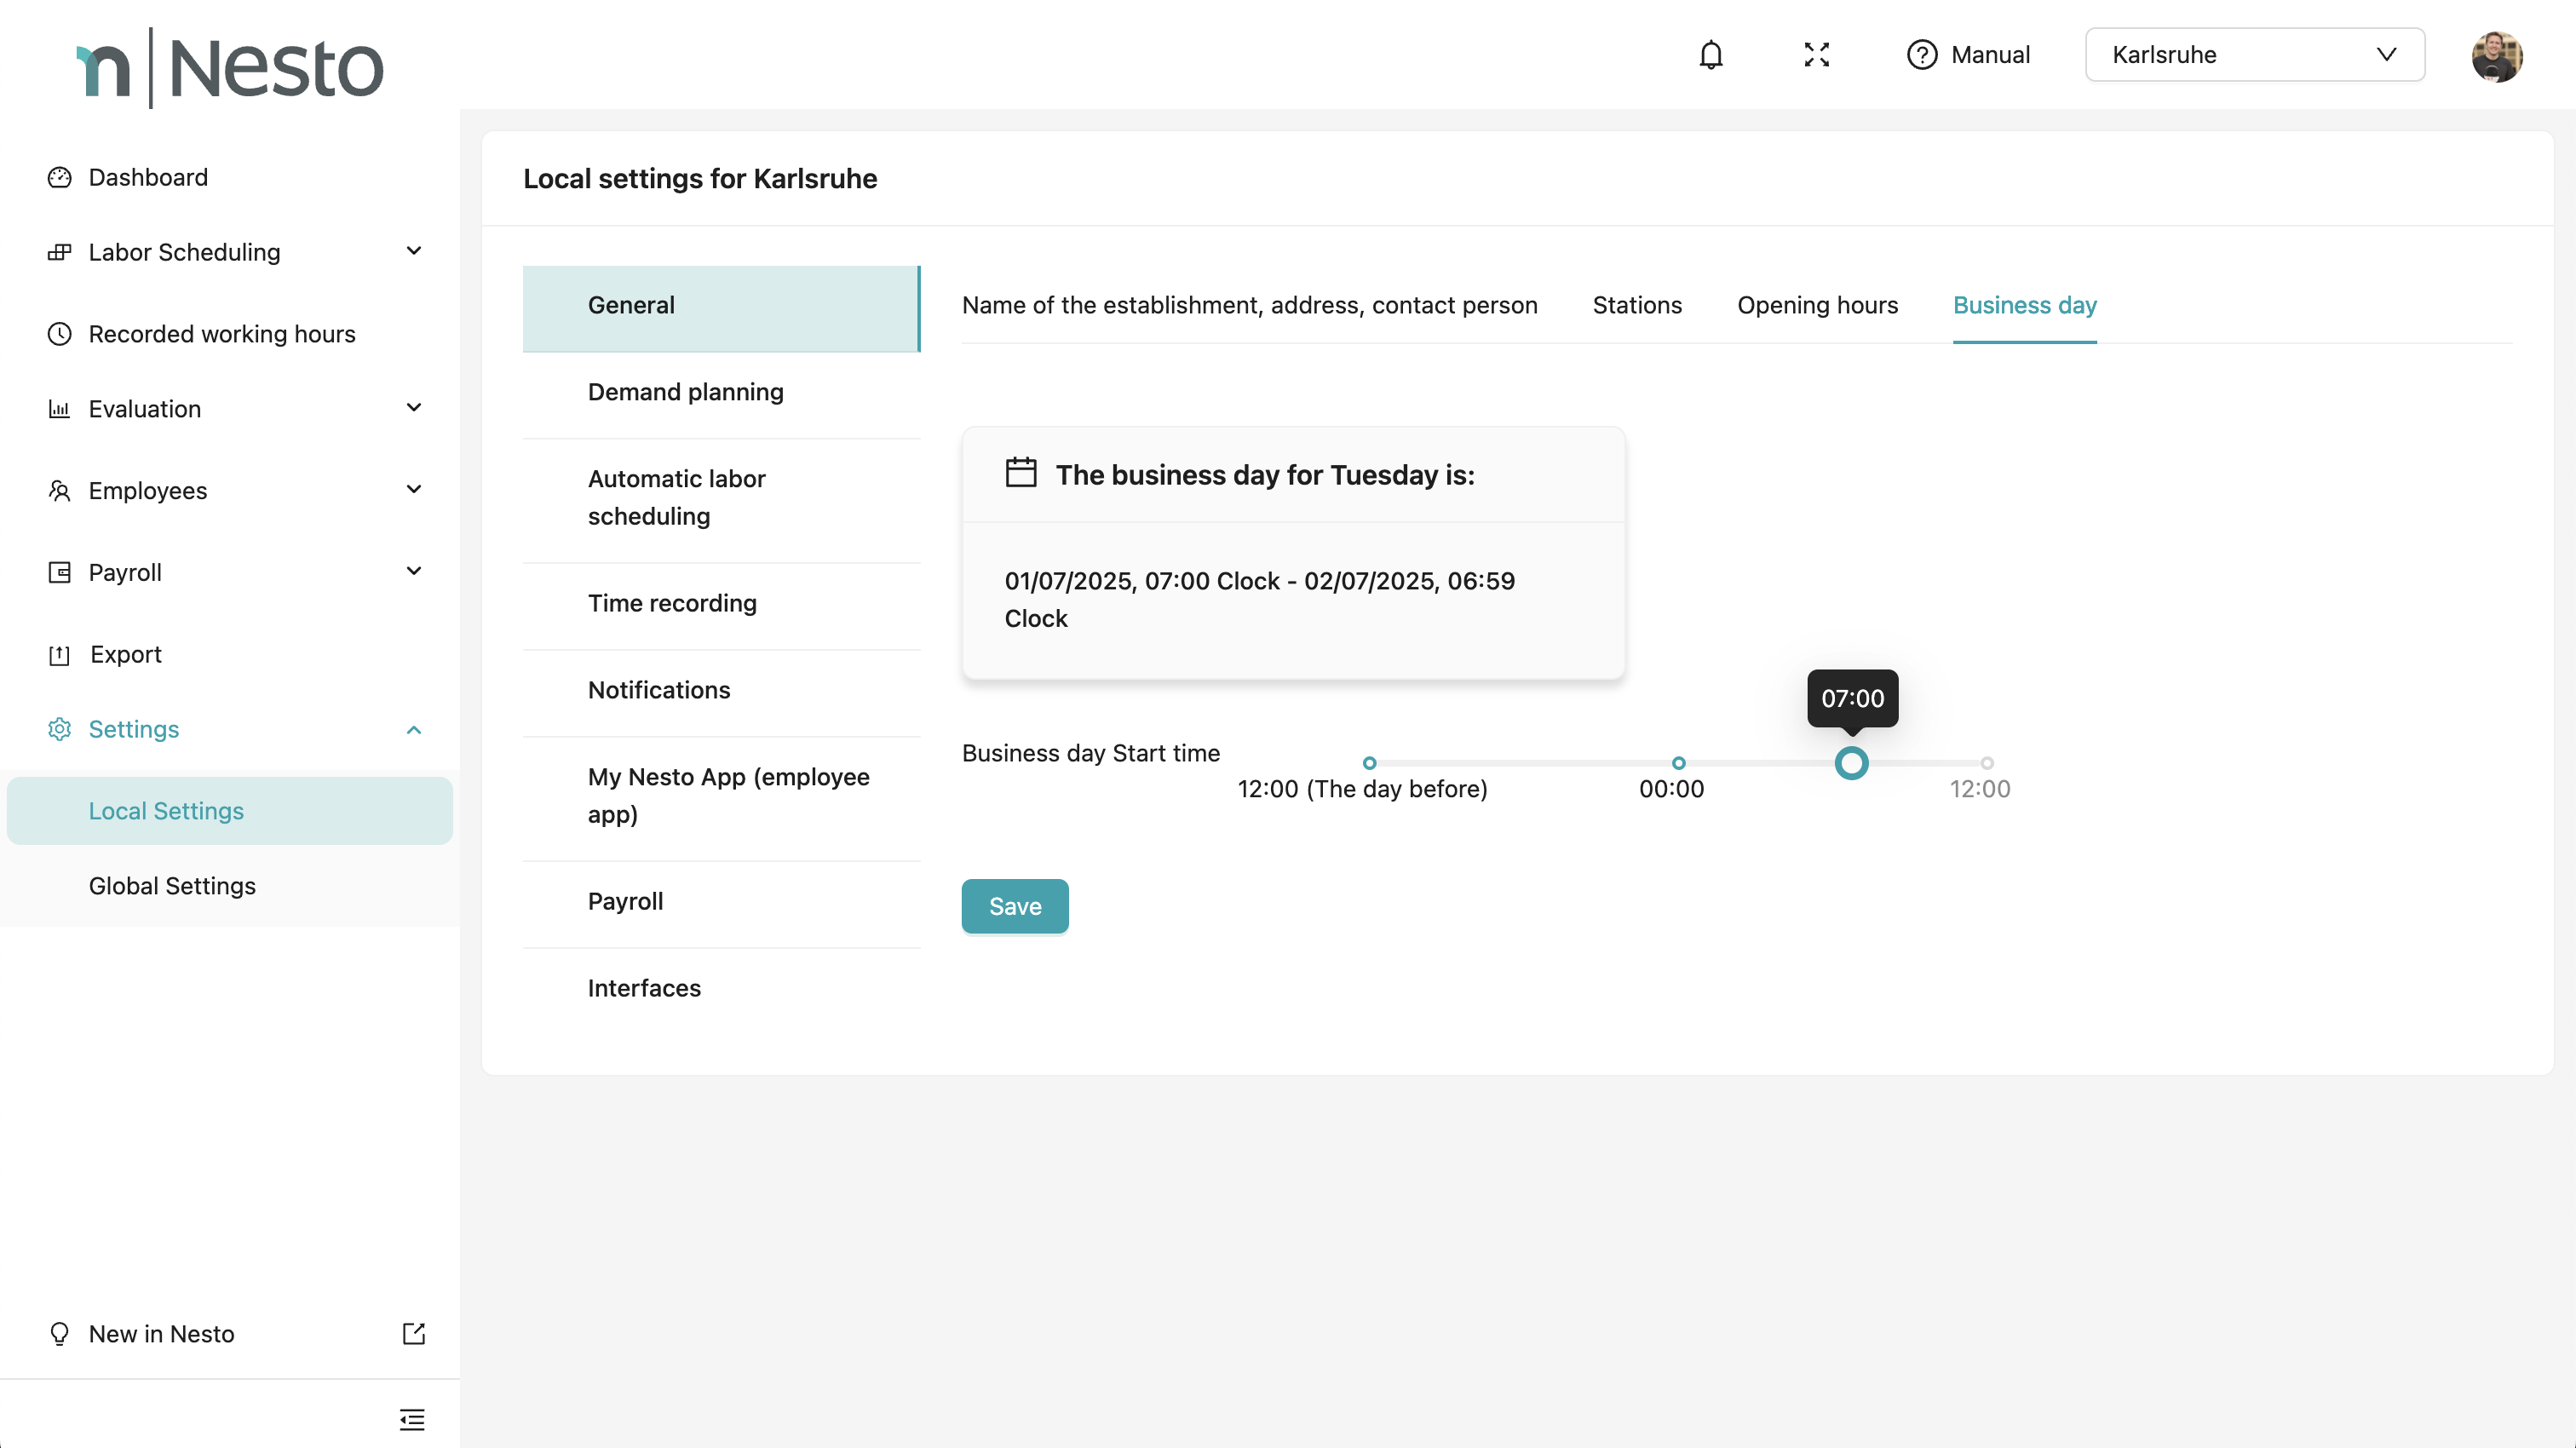Open the Manual help icon

coord(1921,55)
